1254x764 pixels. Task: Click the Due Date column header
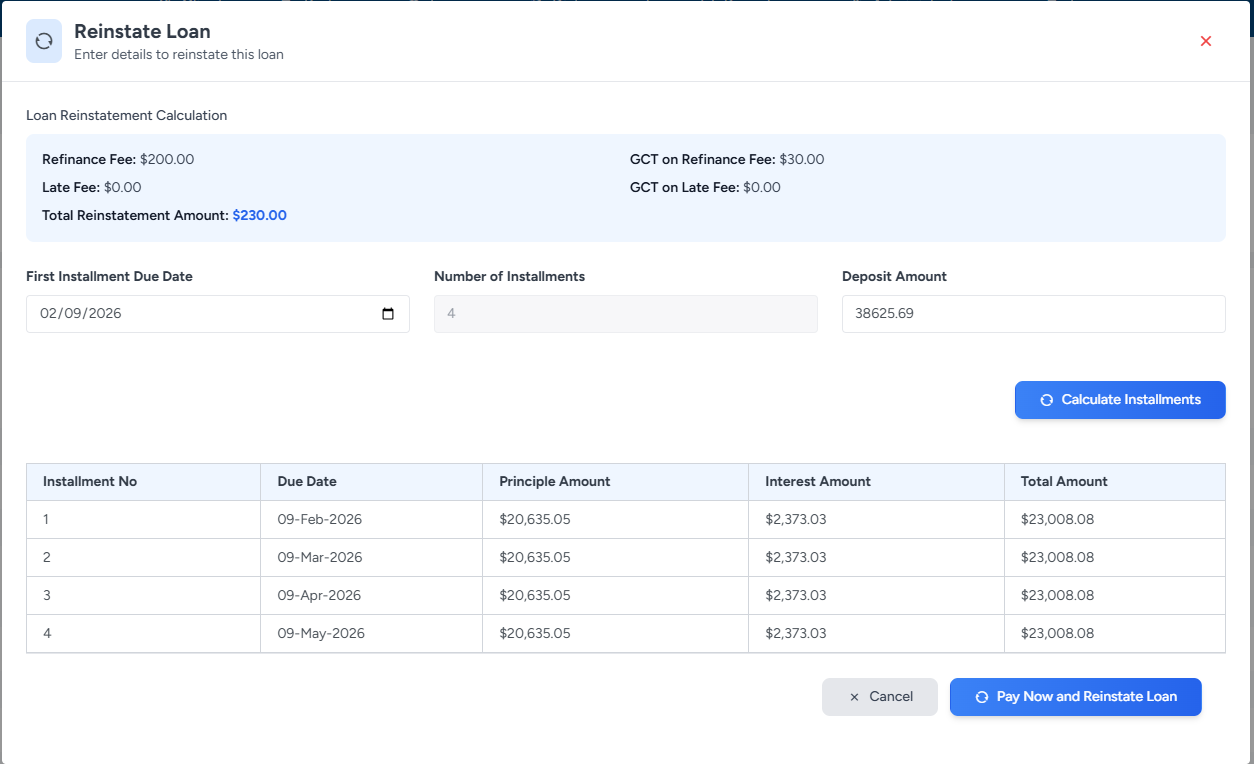307,482
